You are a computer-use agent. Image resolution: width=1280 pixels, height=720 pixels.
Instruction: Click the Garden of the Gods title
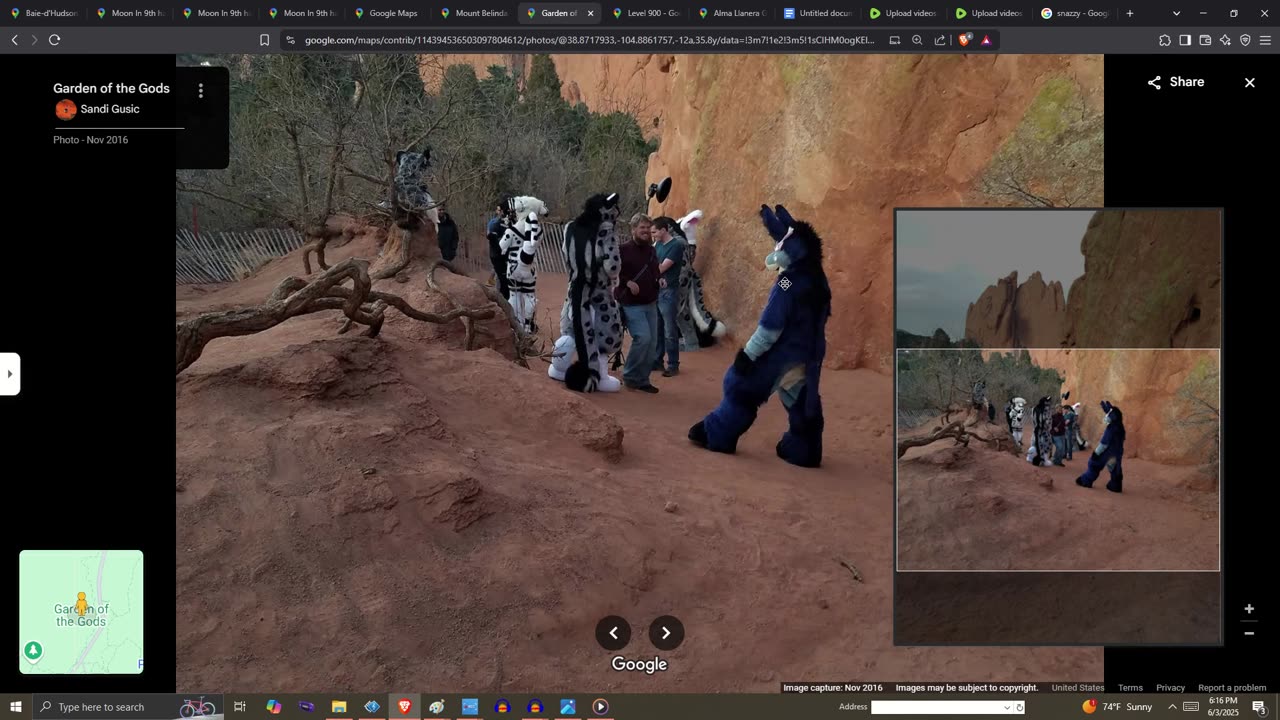coord(111,88)
